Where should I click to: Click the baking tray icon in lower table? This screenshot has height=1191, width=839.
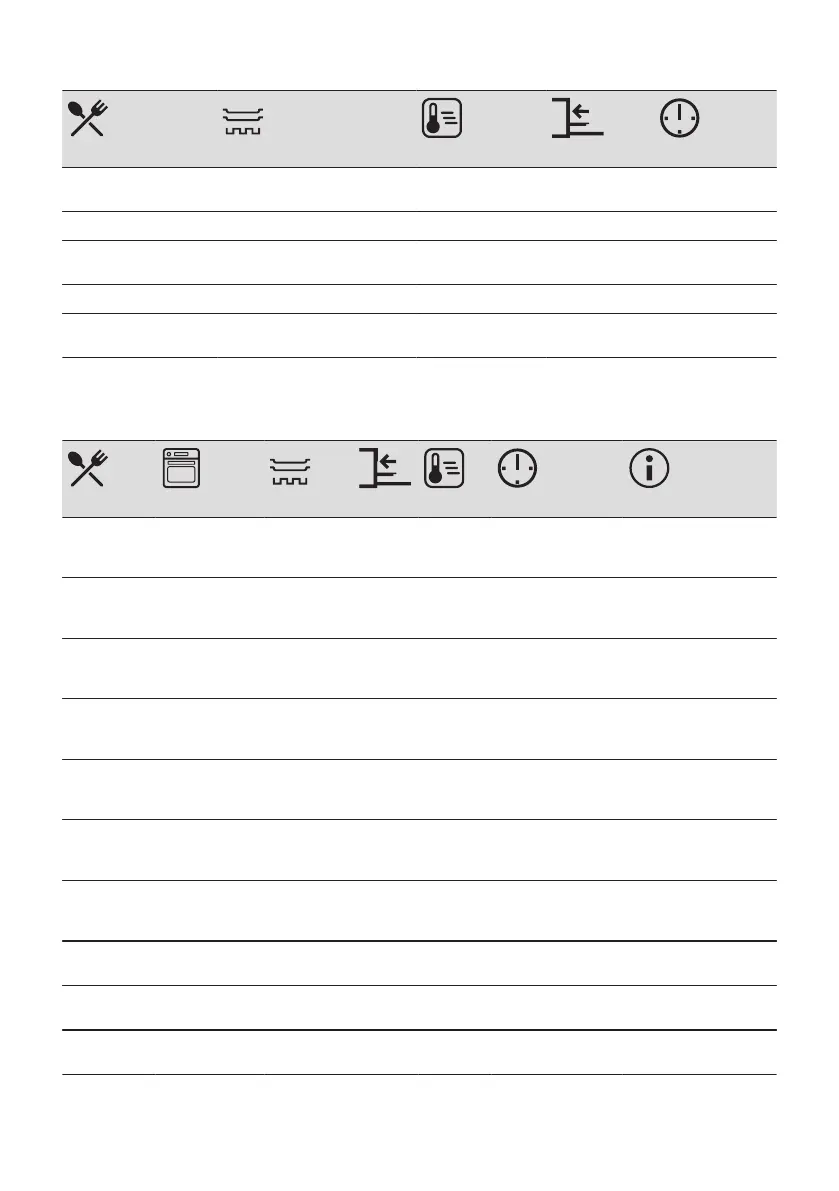click(x=290, y=472)
